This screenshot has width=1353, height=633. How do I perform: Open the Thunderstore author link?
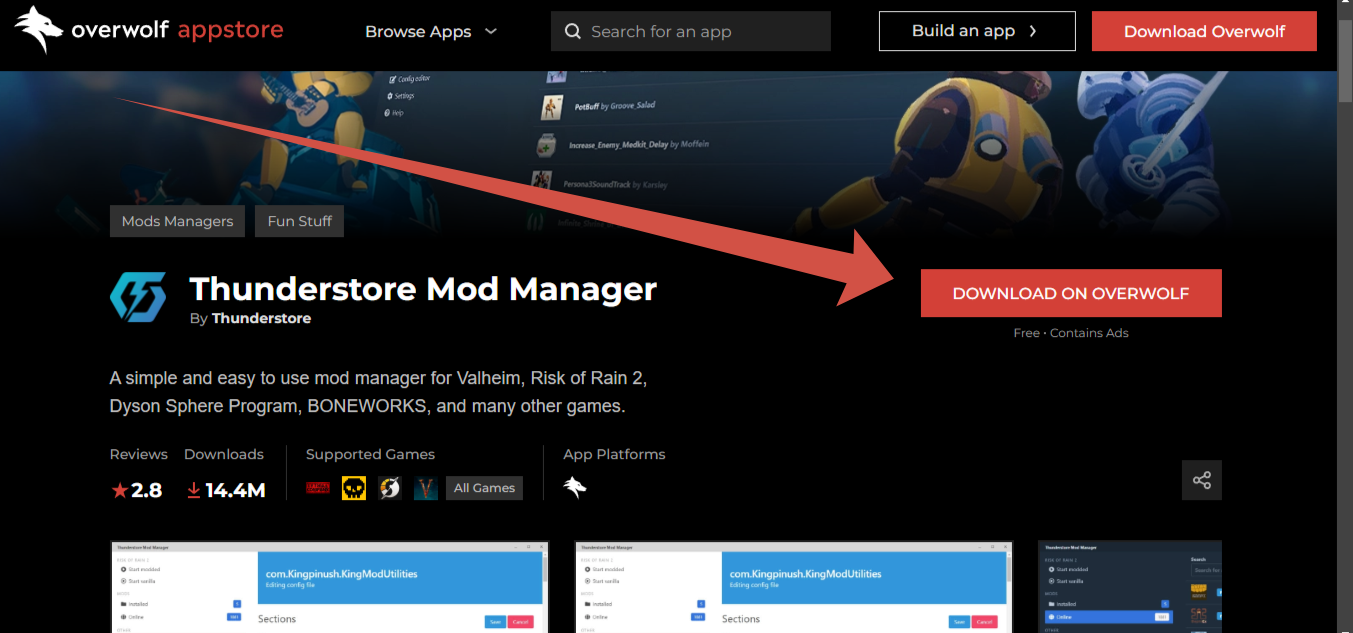tap(261, 318)
